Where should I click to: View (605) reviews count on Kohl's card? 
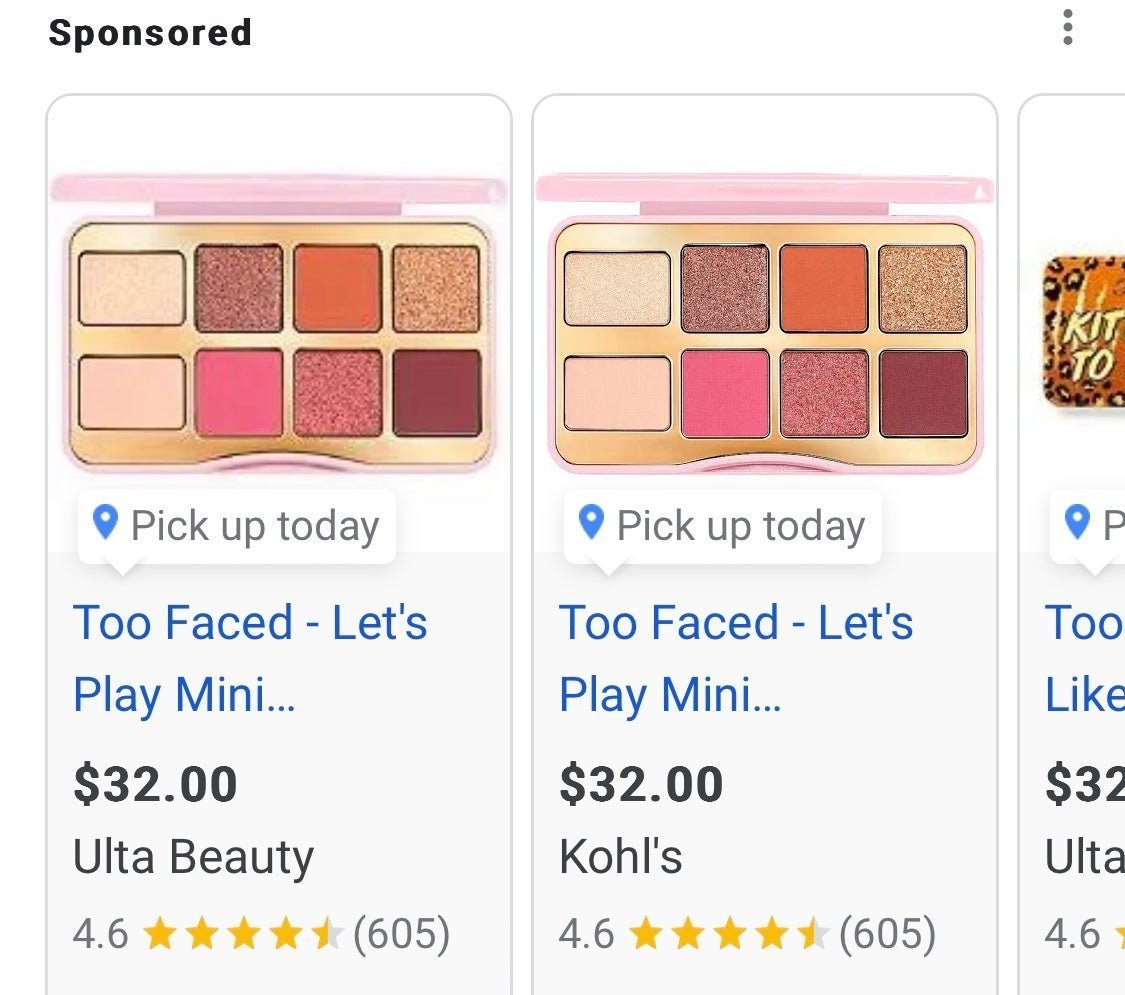888,934
